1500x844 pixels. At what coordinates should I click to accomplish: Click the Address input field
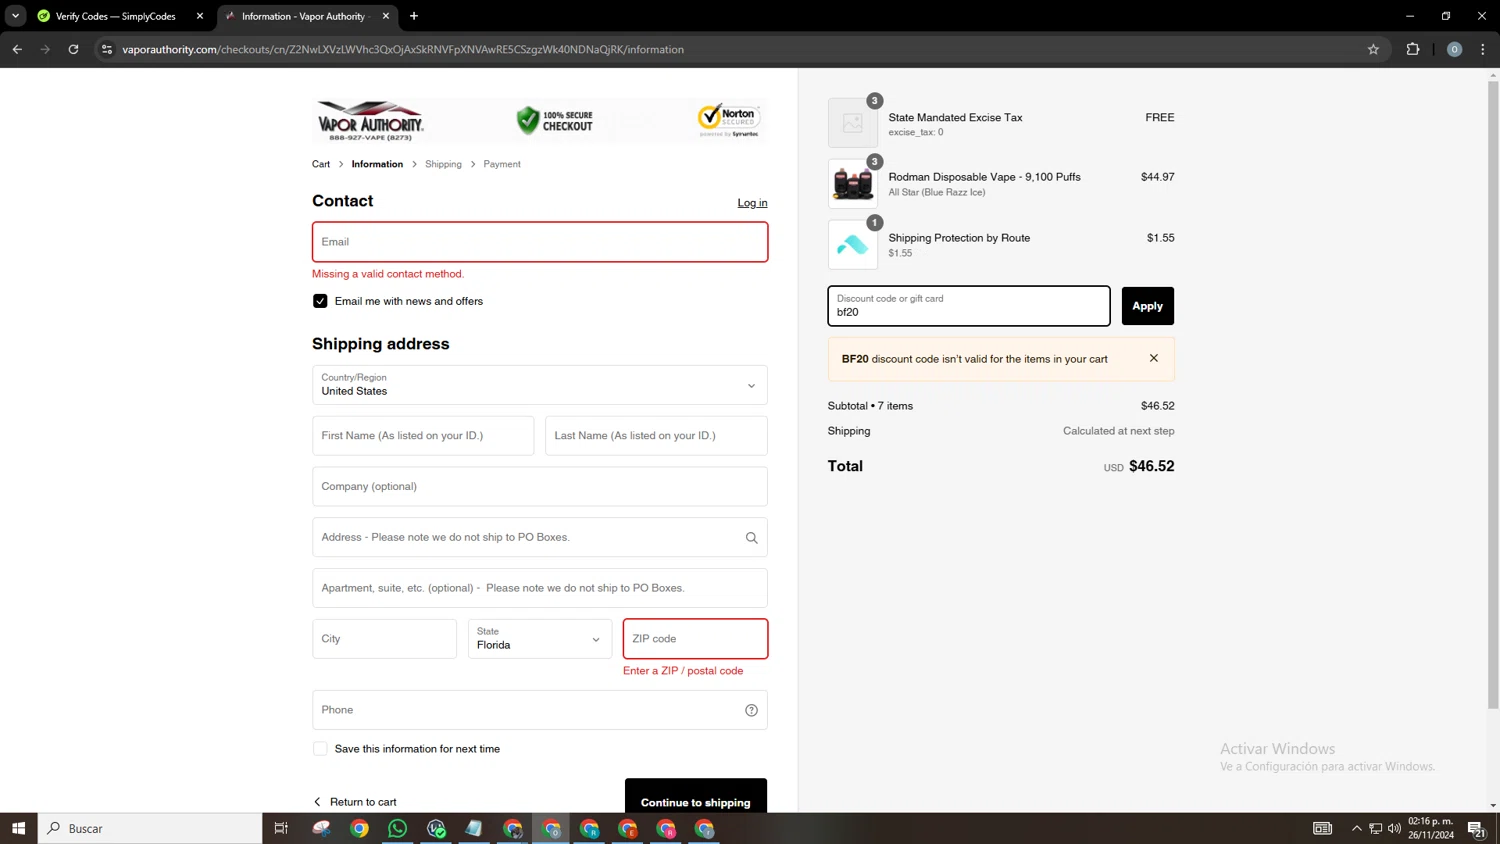[540, 538]
